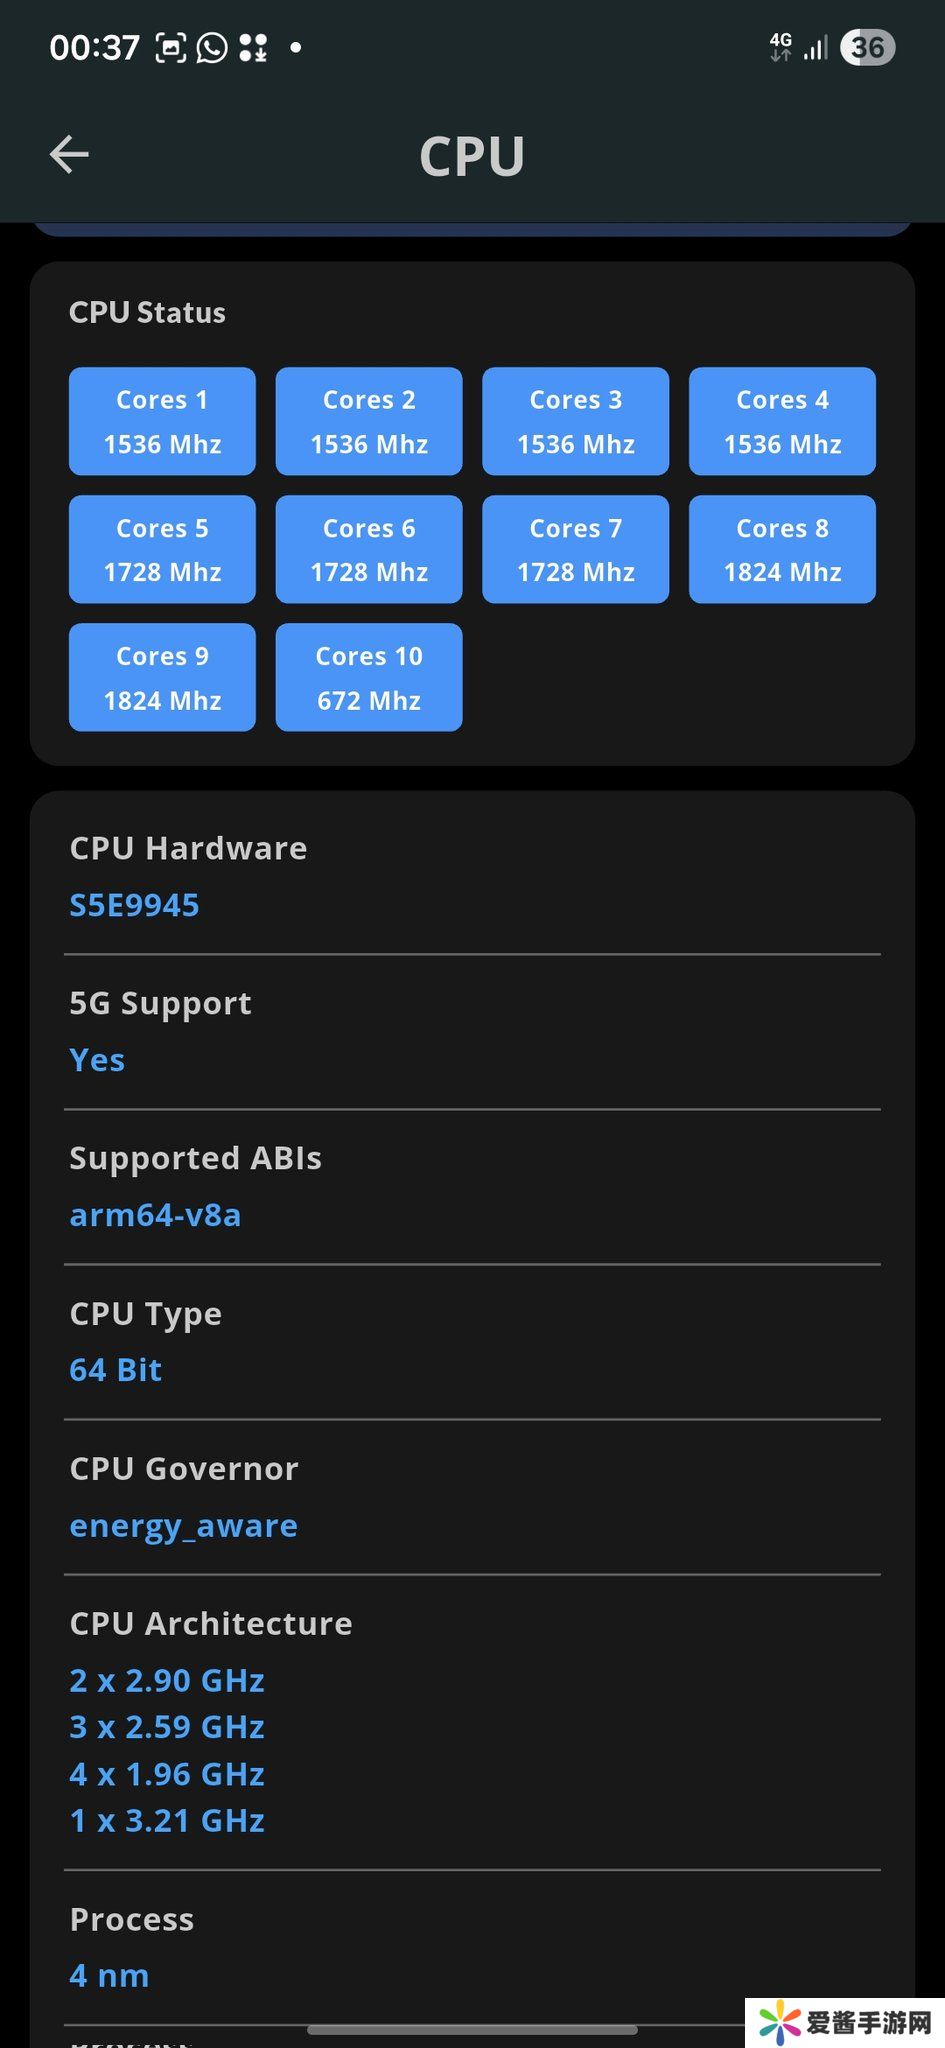The height and width of the screenshot is (2048, 945).
Task: Tap the 4G network signal icon
Action: tap(781, 47)
